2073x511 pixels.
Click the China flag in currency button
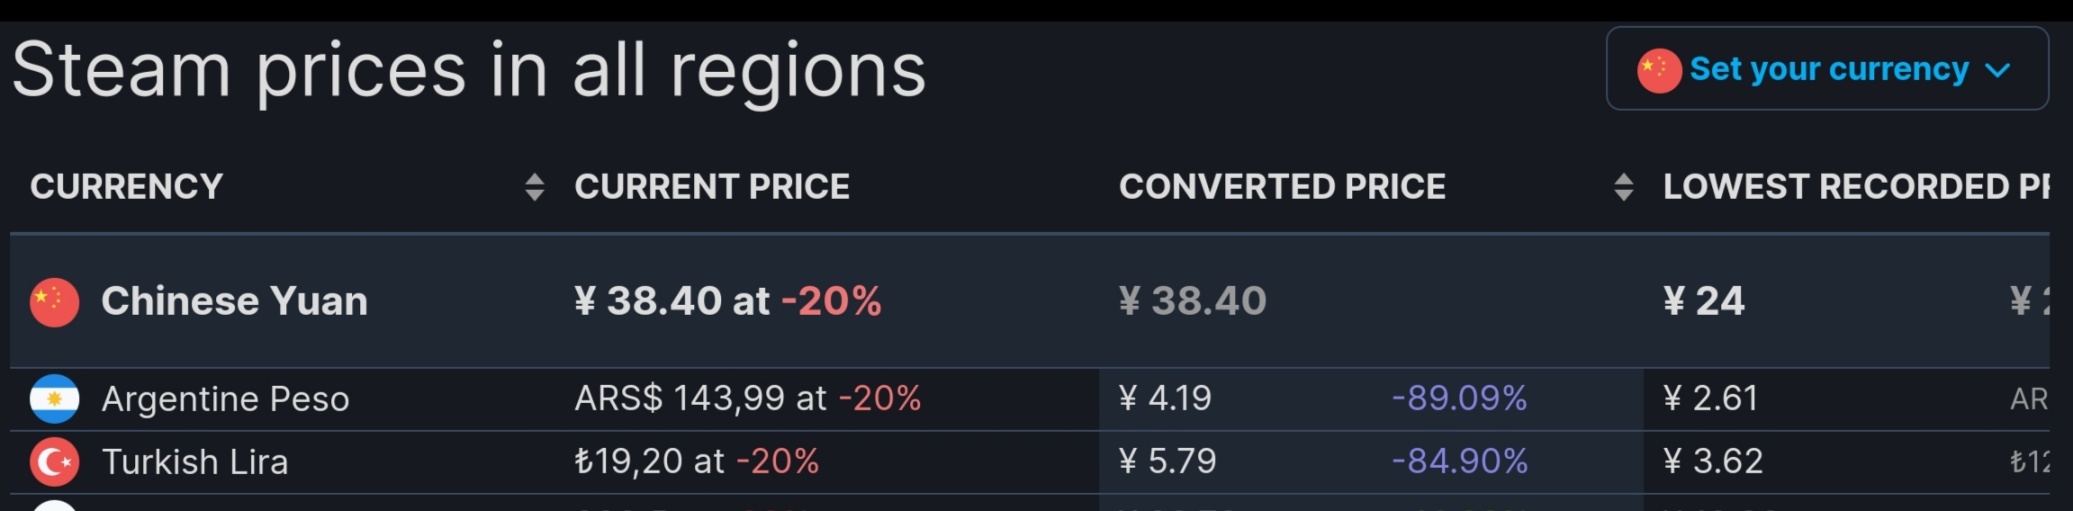point(1659,70)
